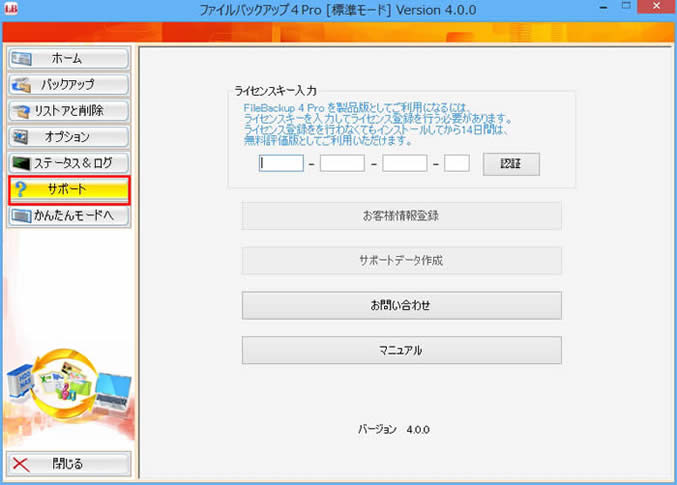Click the 認証 button

click(x=511, y=164)
